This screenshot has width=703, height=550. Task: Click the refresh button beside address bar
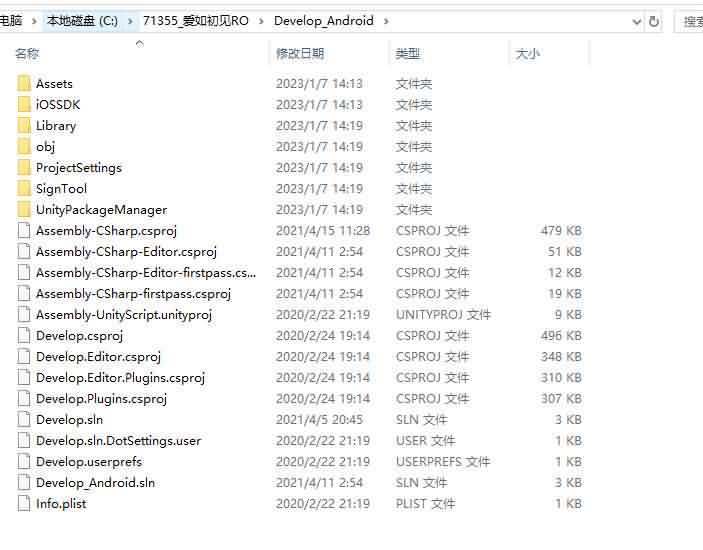pyautogui.click(x=654, y=21)
